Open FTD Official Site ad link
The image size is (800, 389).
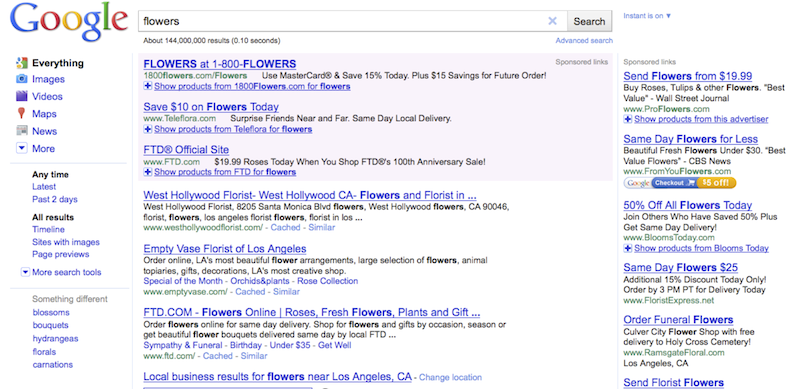click(186, 150)
